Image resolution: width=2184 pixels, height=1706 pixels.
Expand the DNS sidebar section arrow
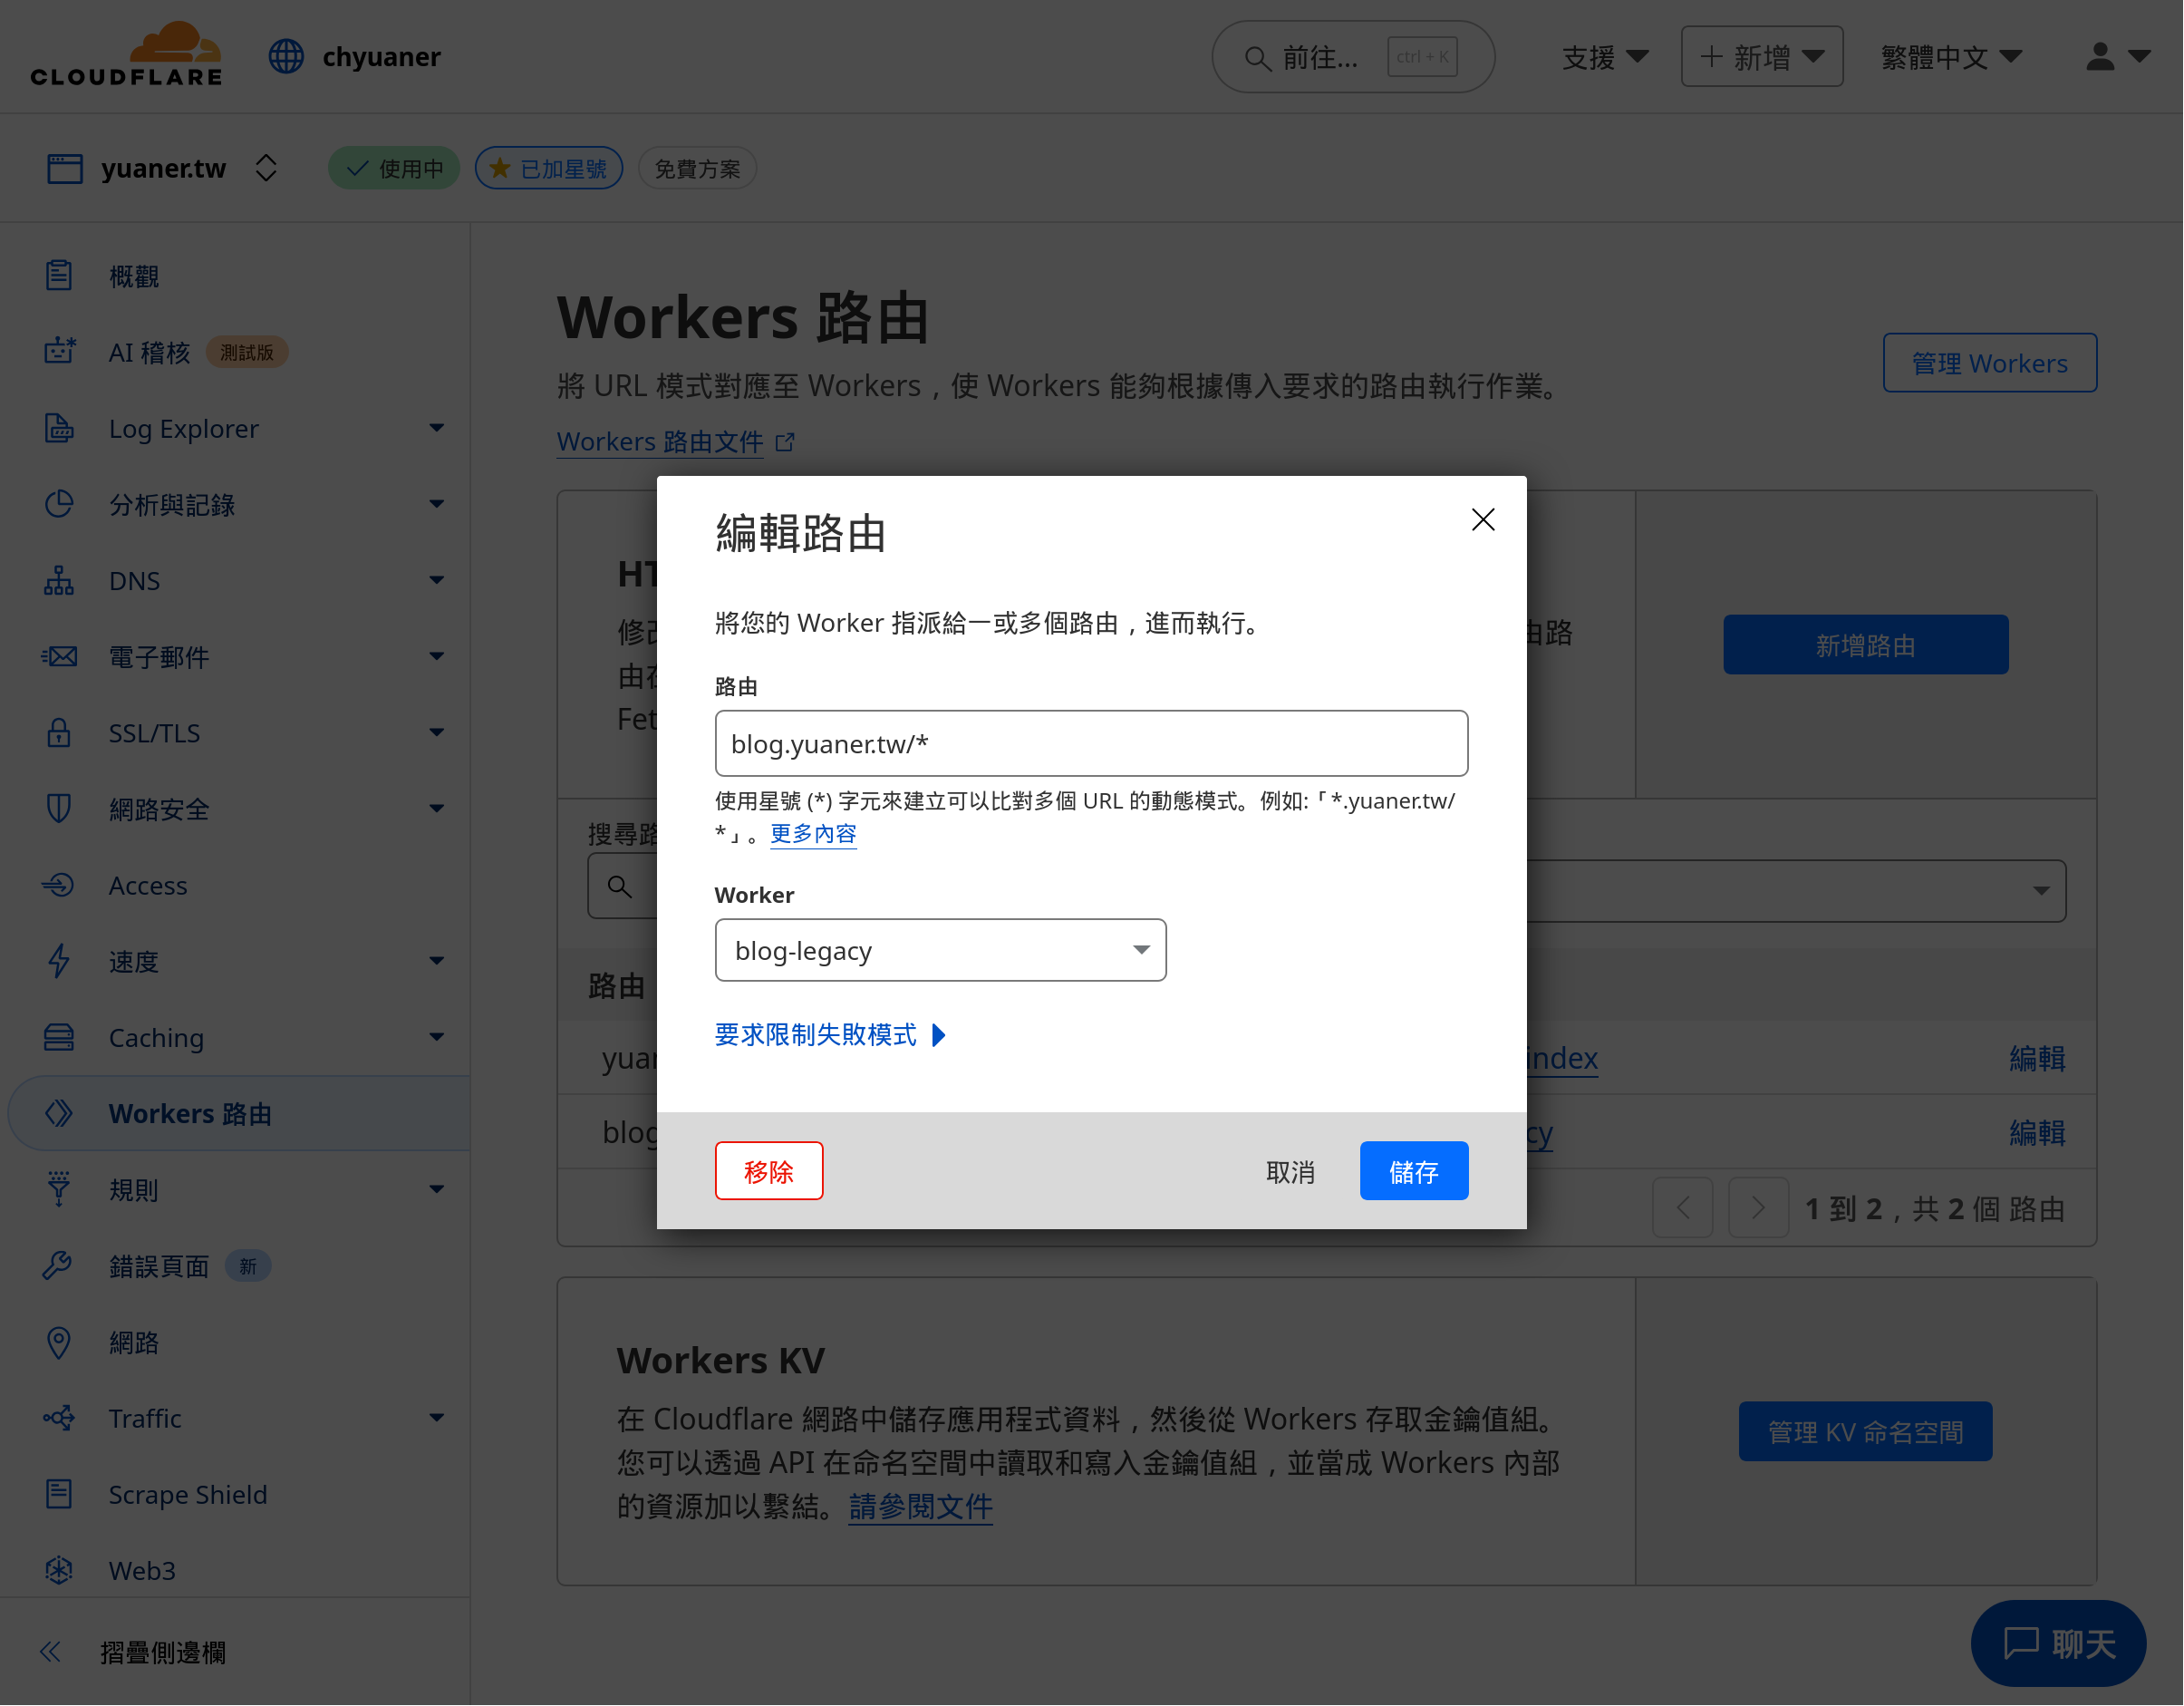pyautogui.click(x=437, y=580)
